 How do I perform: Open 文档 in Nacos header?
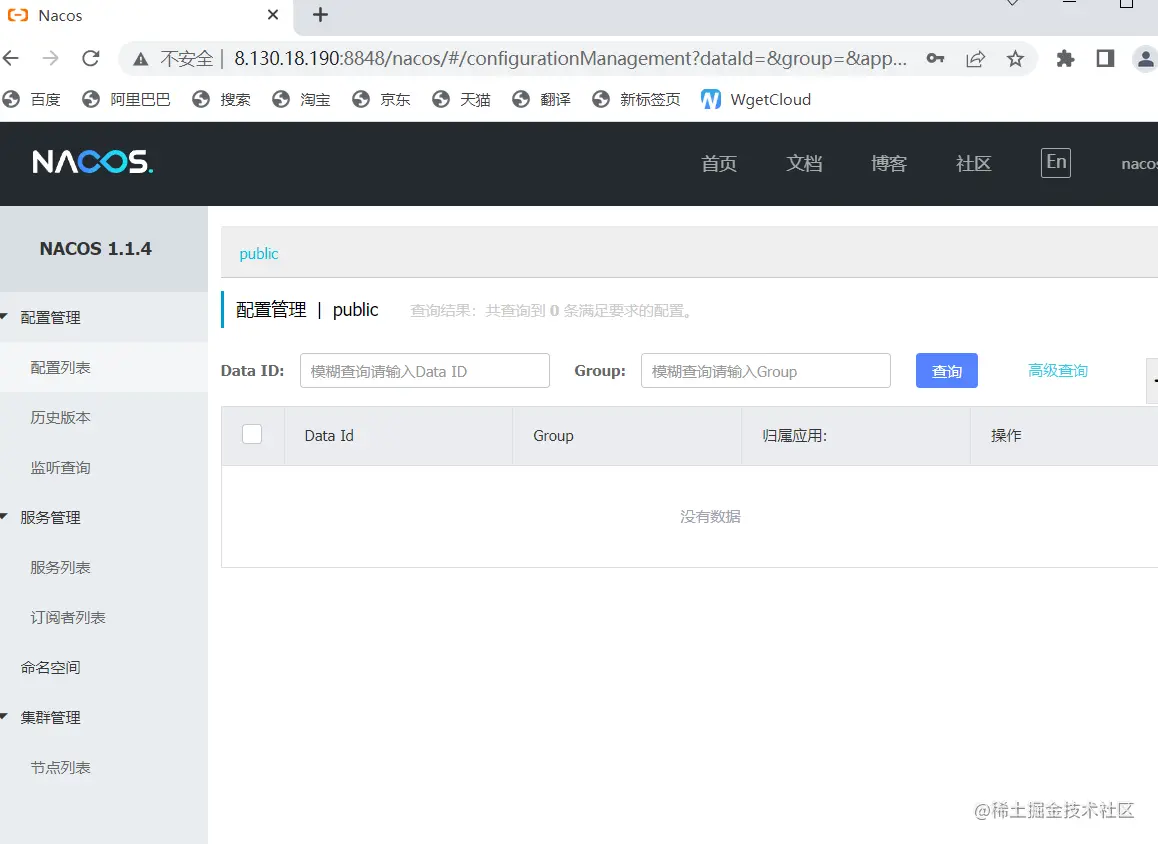point(804,163)
